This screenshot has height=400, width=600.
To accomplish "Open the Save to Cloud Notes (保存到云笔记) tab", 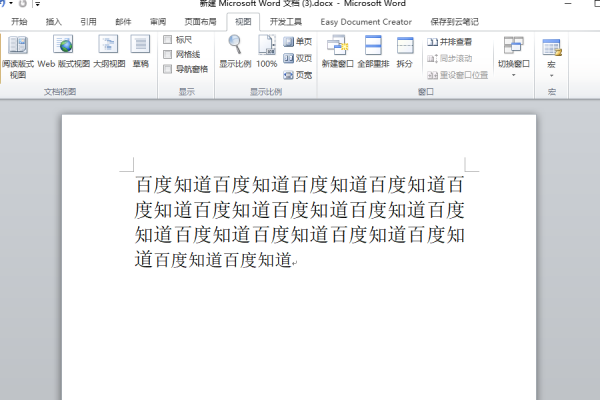I will point(454,22).
